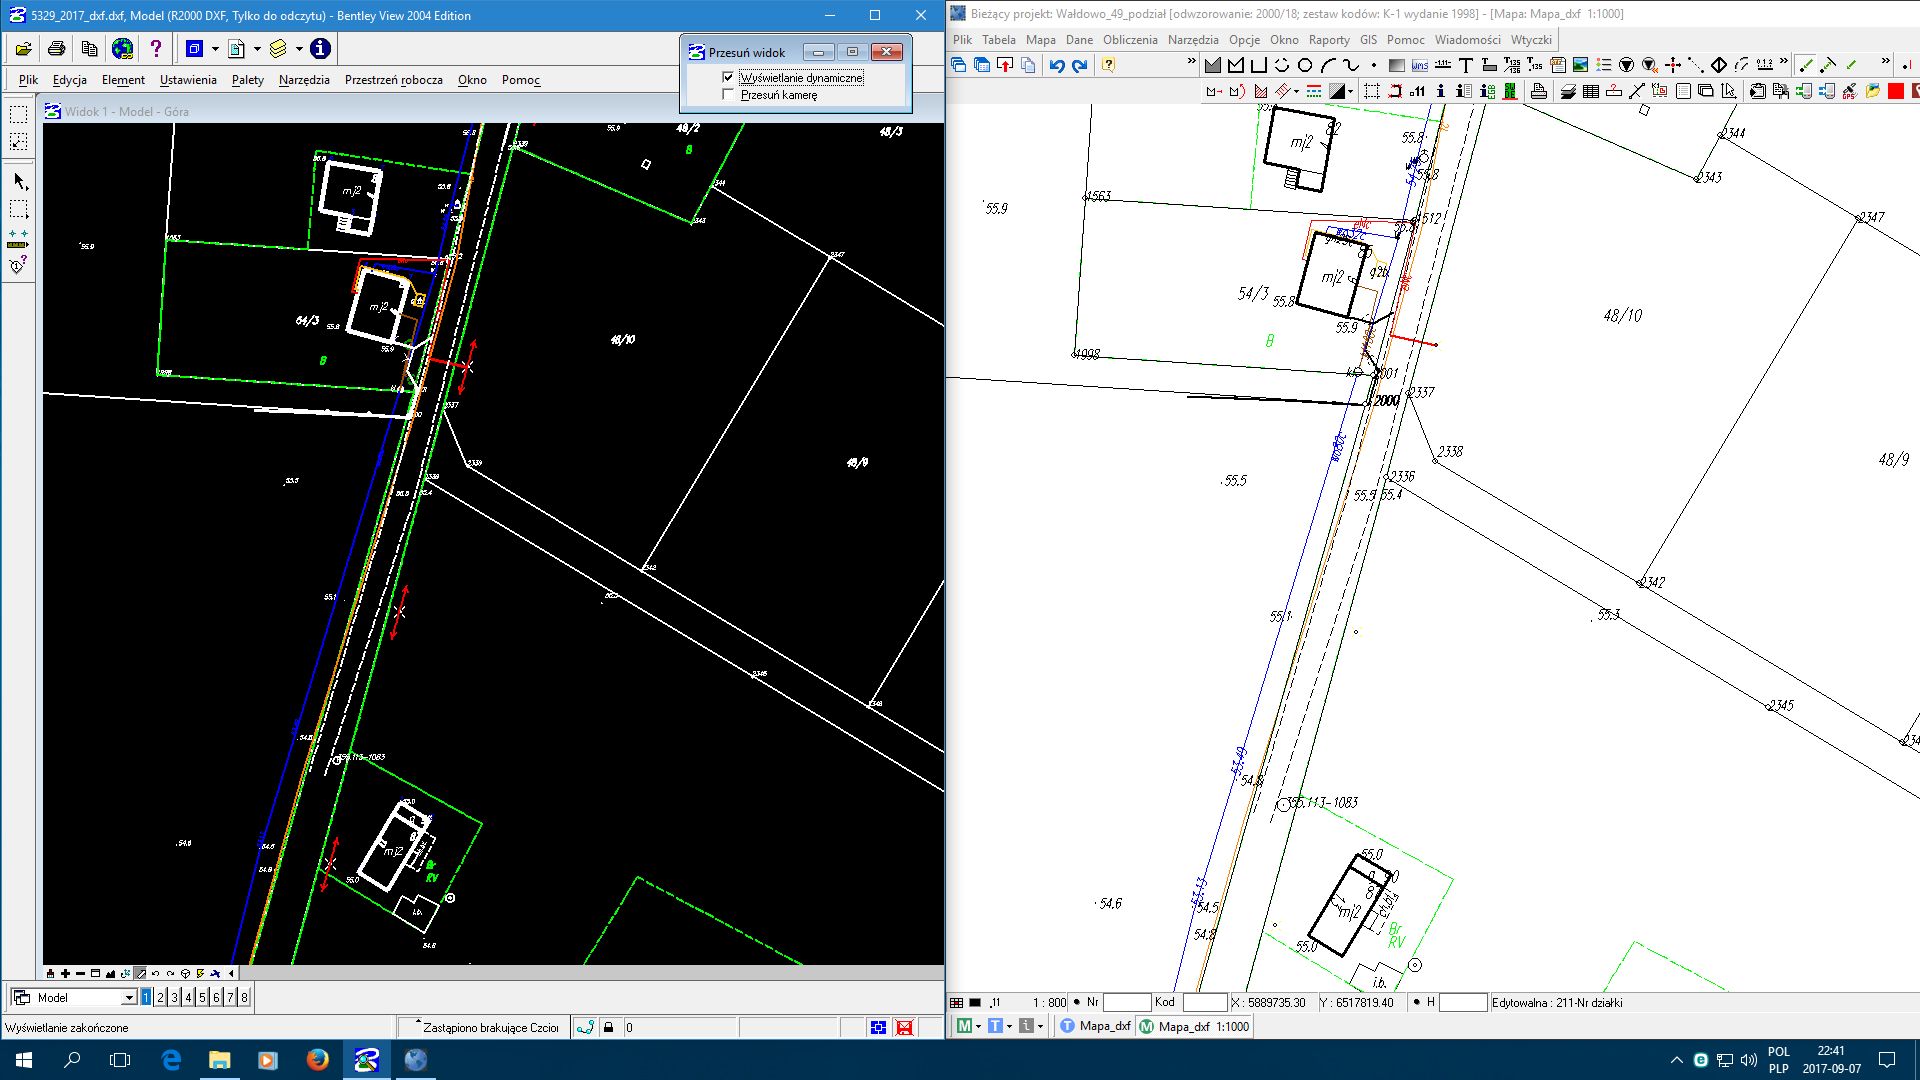Click the red crossed-out save icon in Bentley status bar
Screen dimensions: 1920x1080
(x=904, y=1027)
